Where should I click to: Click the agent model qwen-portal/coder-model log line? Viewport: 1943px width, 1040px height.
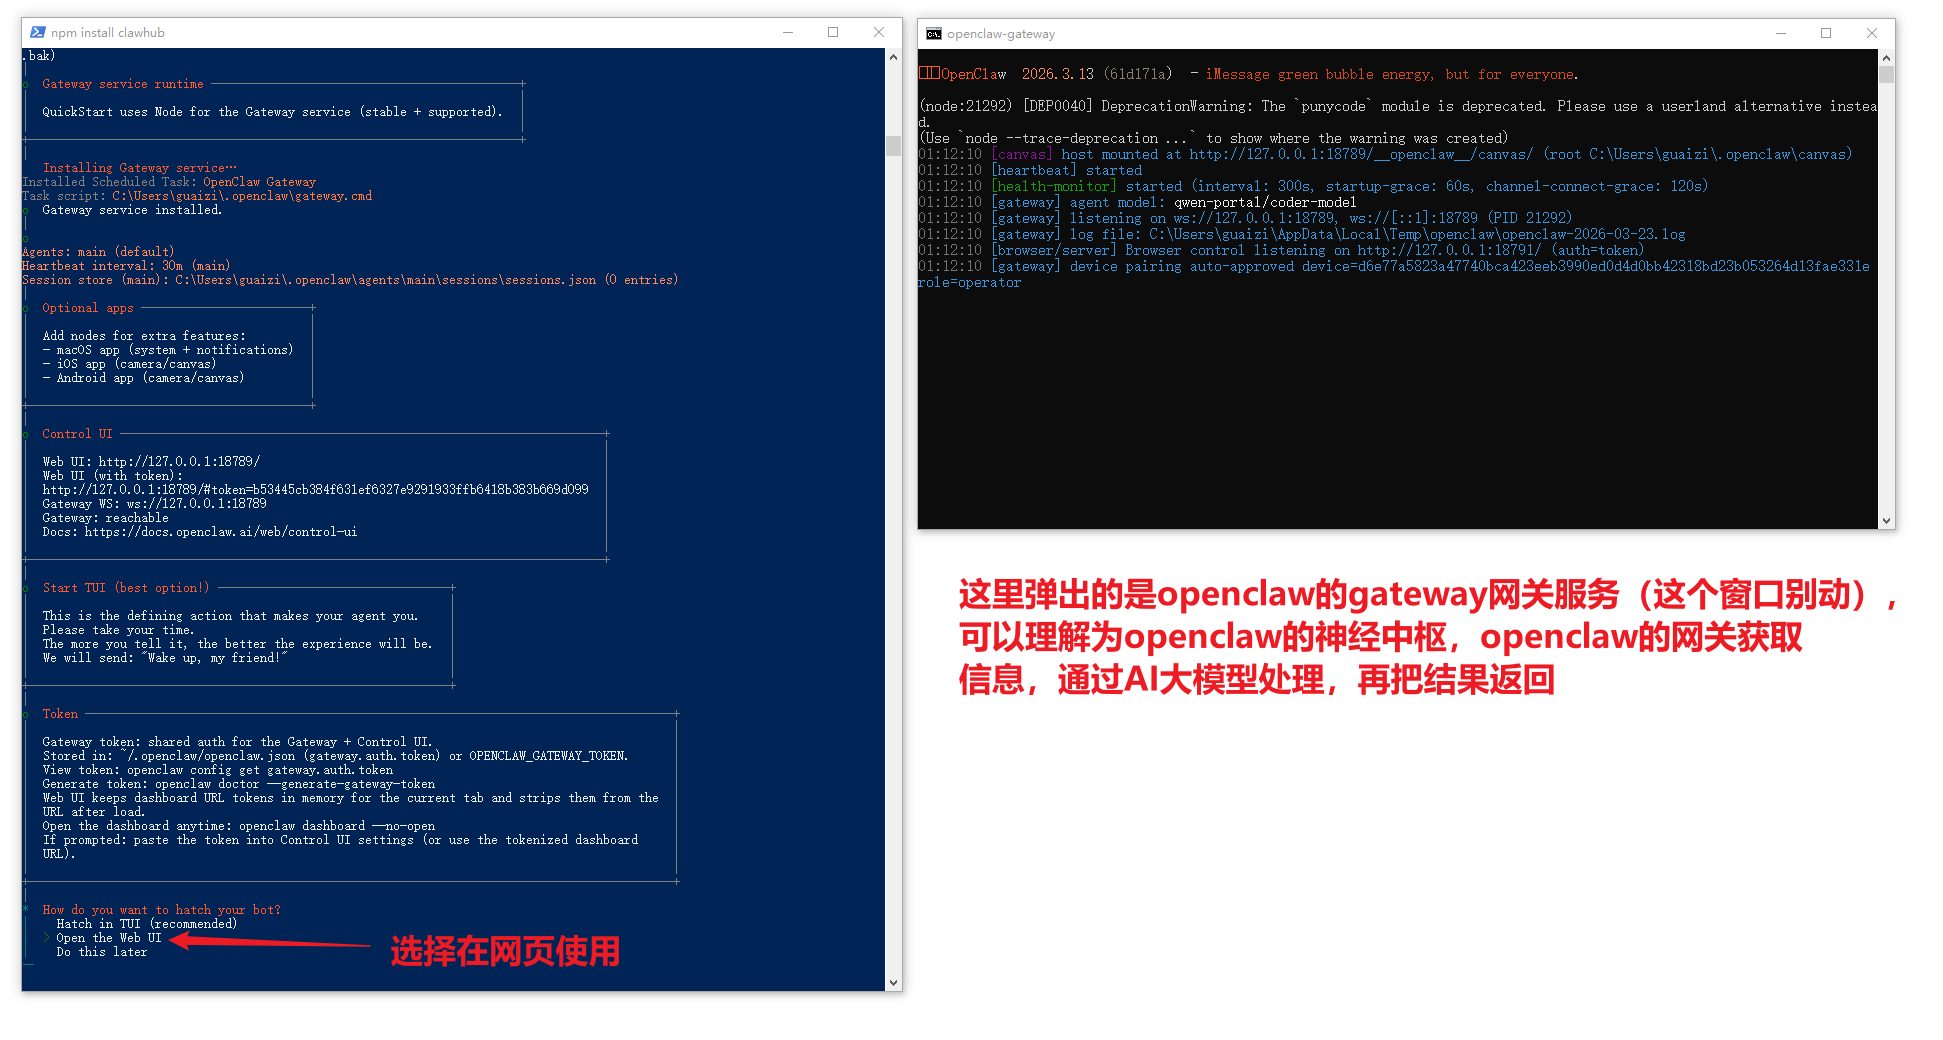click(1137, 202)
